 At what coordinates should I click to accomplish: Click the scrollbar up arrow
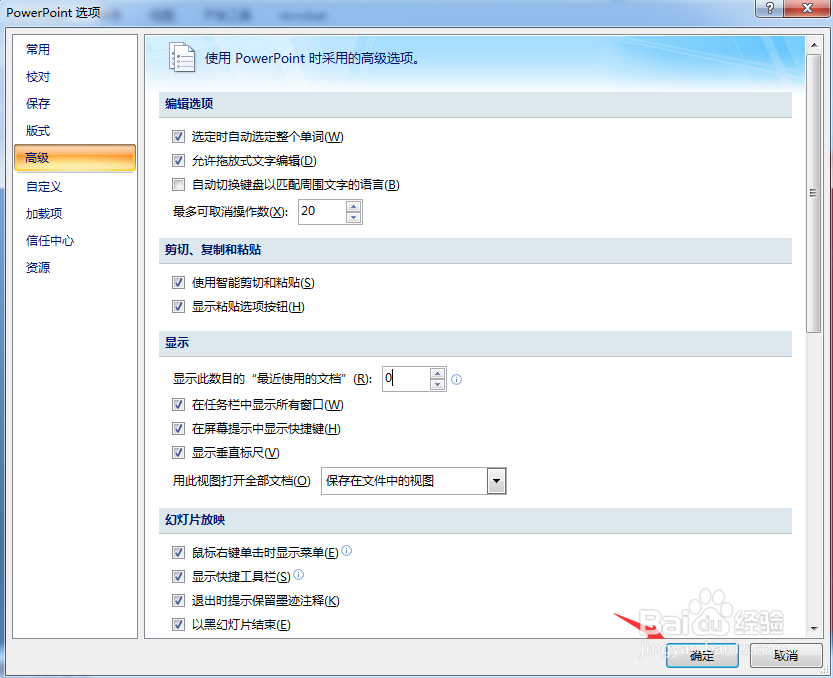813,45
